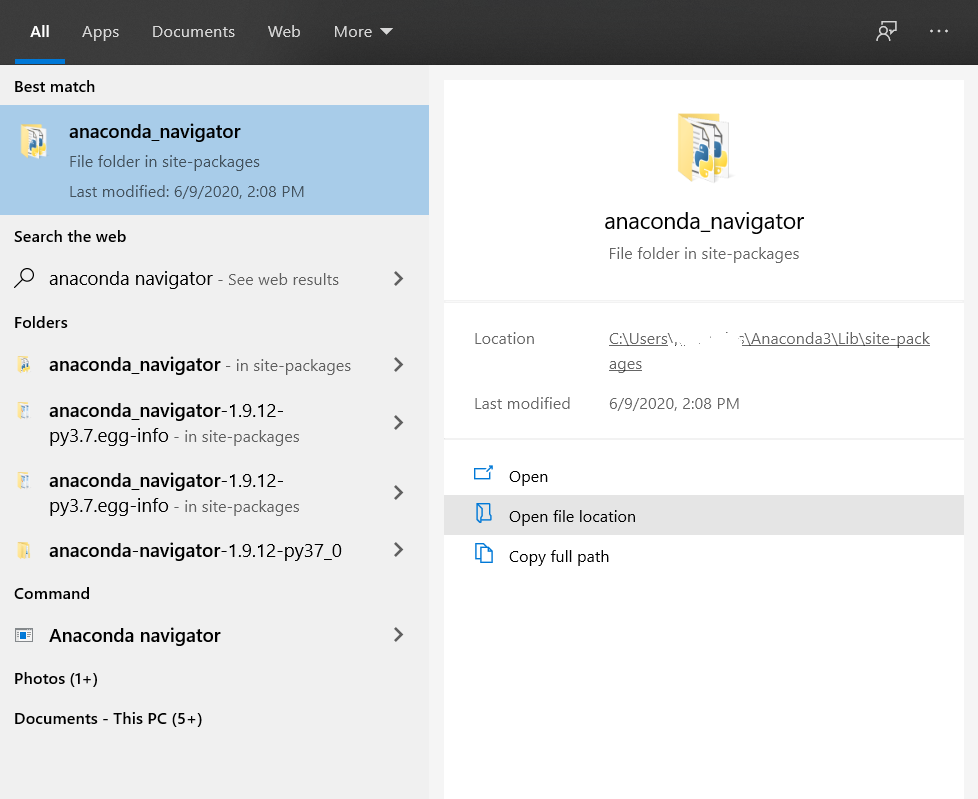
Task: Expand the More dropdown filter
Action: coord(362,32)
